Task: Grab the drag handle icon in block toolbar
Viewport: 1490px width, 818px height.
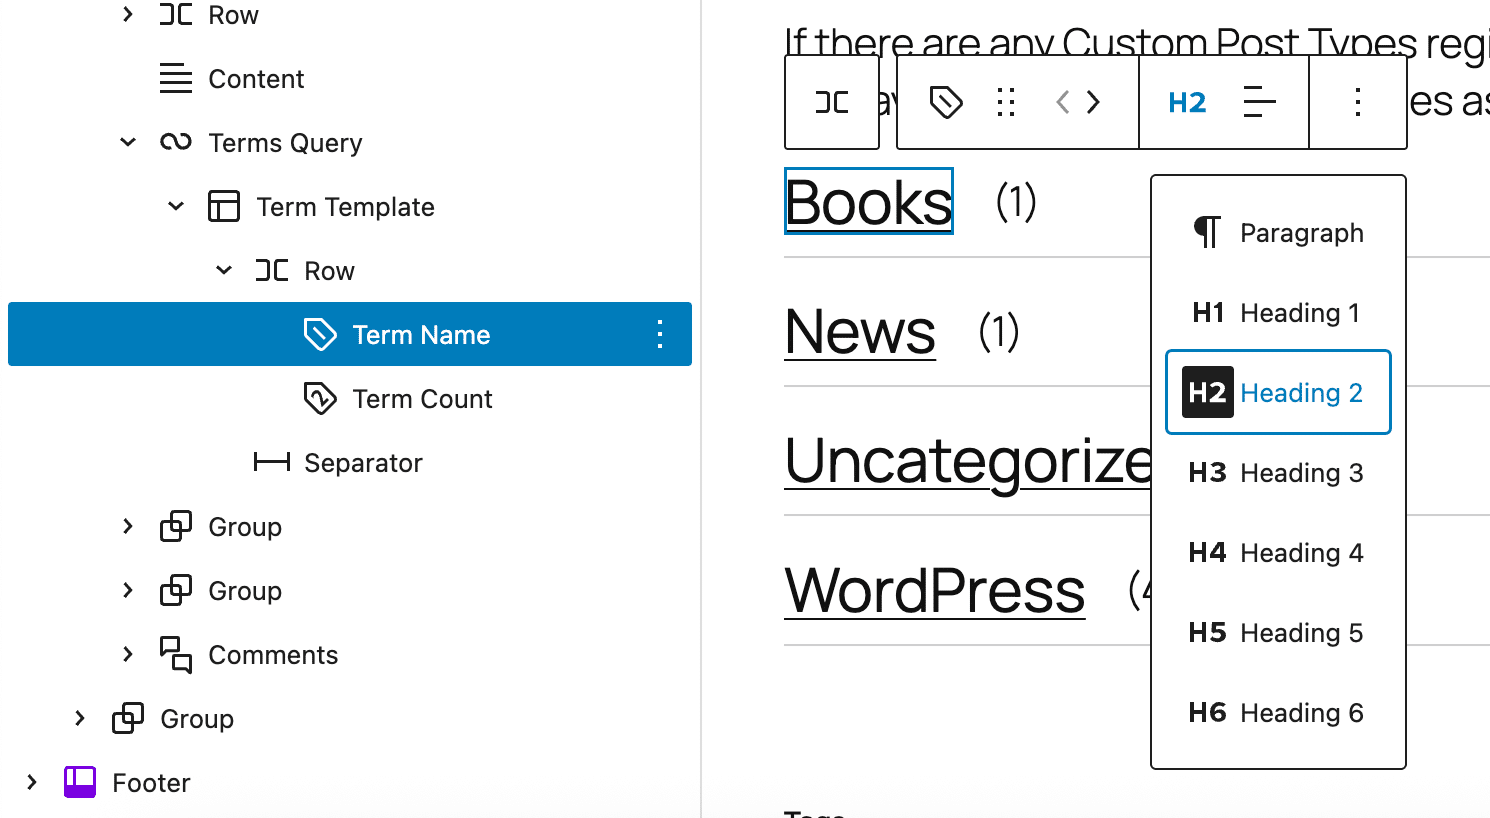Action: point(1005,101)
